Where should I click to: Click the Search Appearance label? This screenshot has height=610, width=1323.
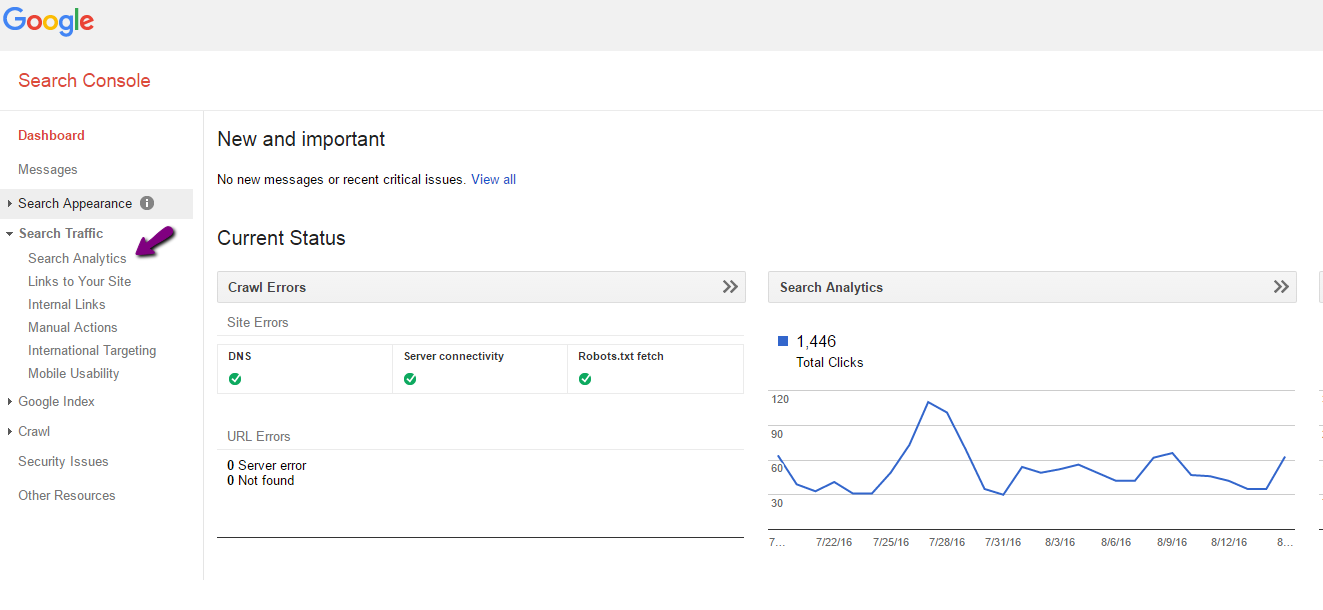75,203
